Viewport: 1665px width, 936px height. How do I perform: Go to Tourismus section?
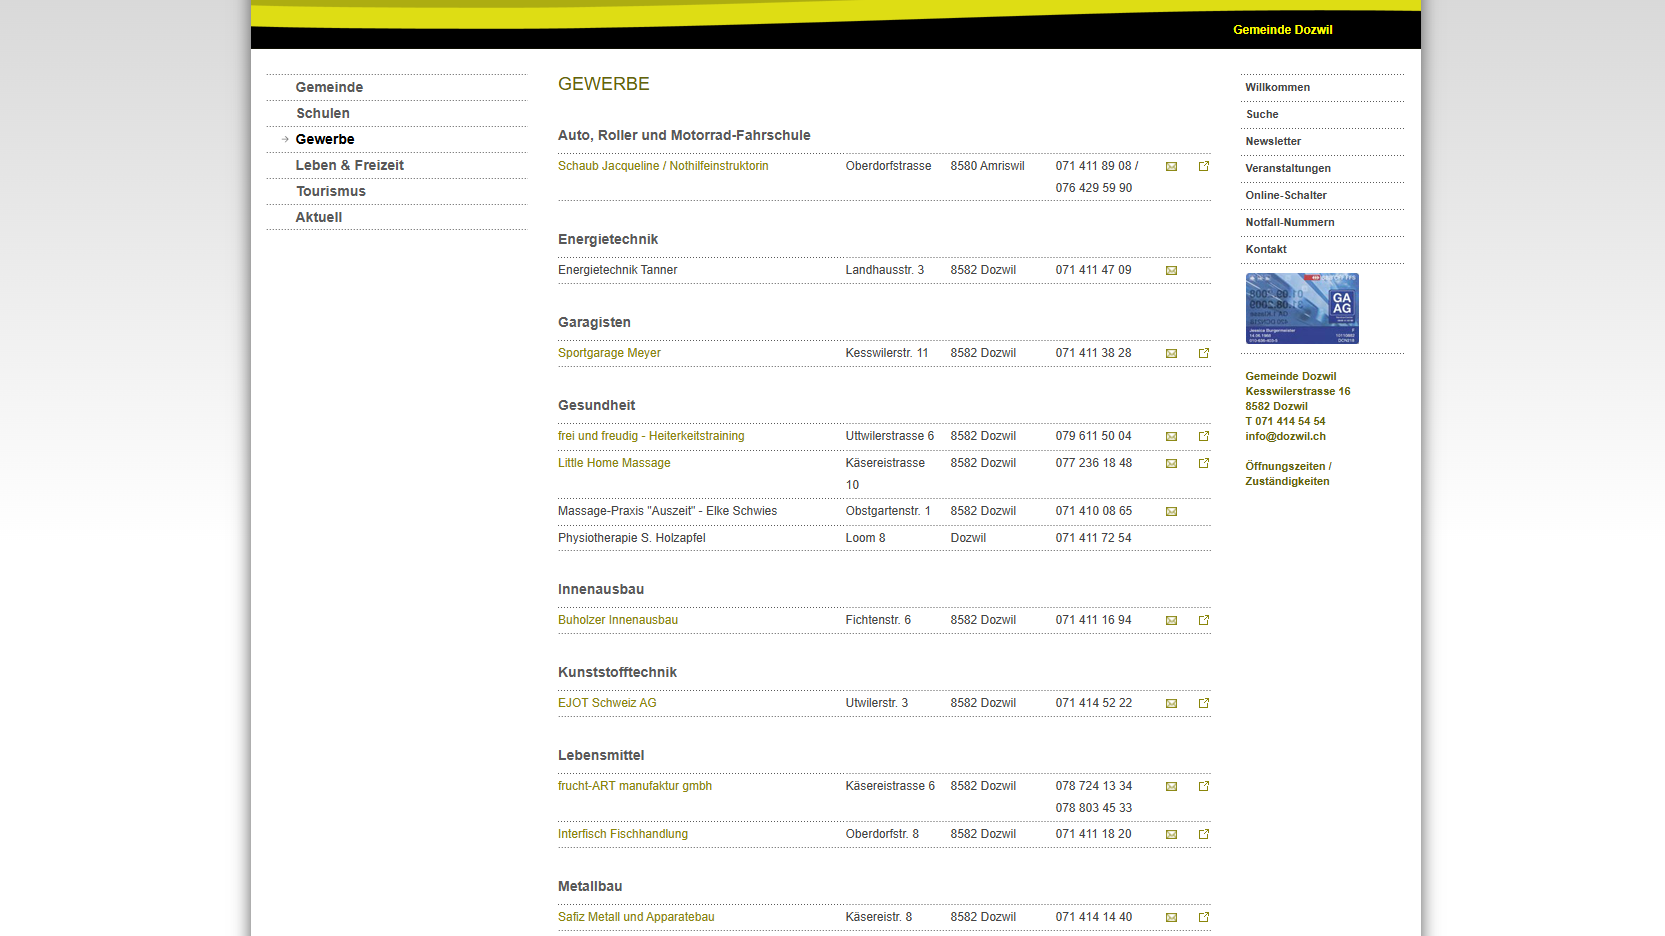(330, 191)
